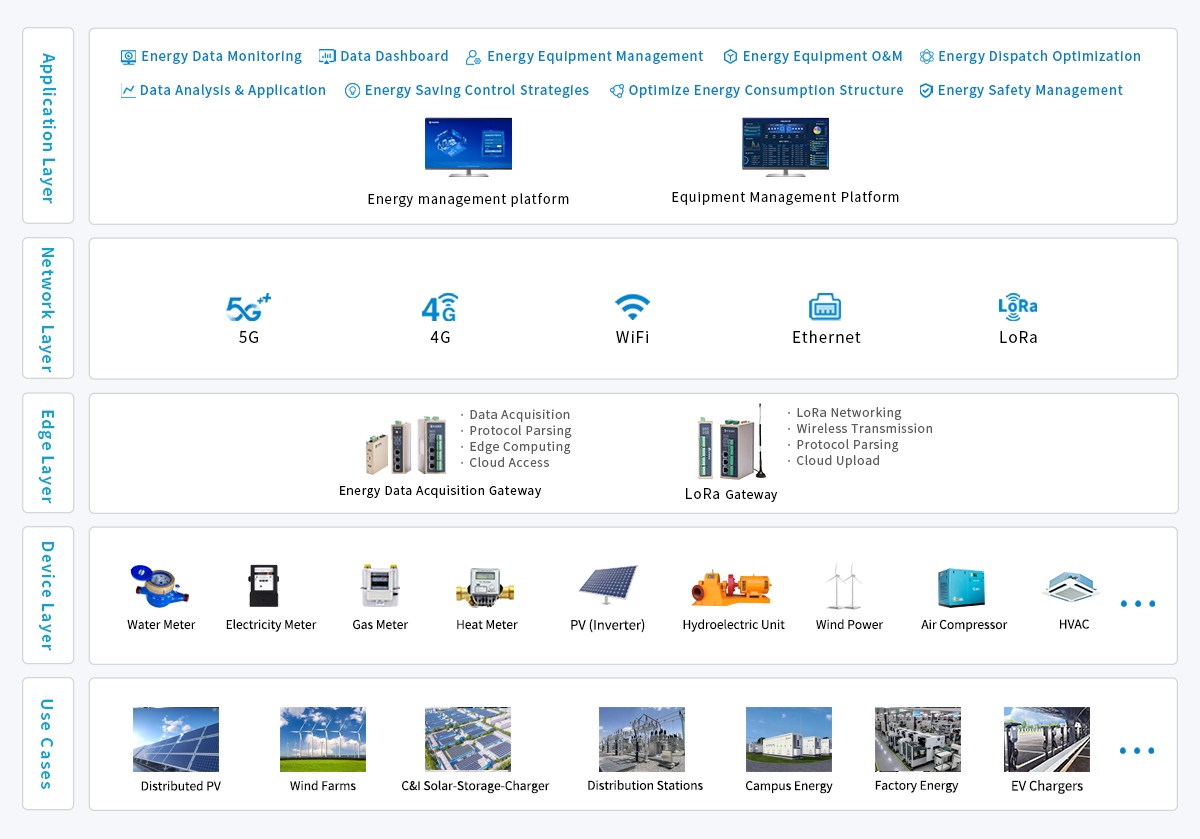Click the 5G network icon
The width and height of the screenshot is (1200, 839).
pyautogui.click(x=248, y=307)
